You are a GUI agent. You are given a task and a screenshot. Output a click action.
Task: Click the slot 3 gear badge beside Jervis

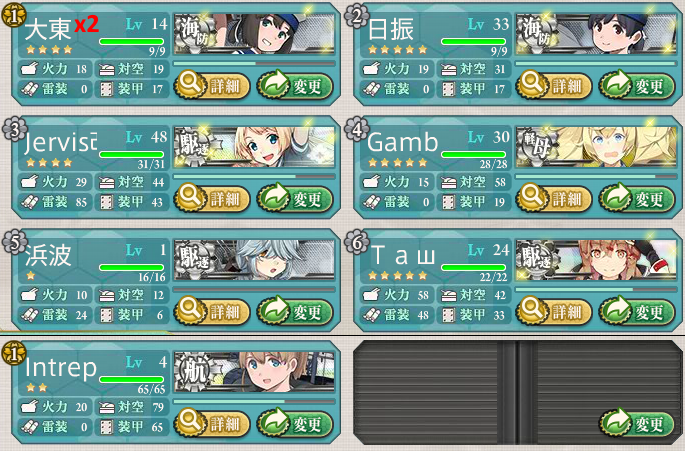[14, 129]
